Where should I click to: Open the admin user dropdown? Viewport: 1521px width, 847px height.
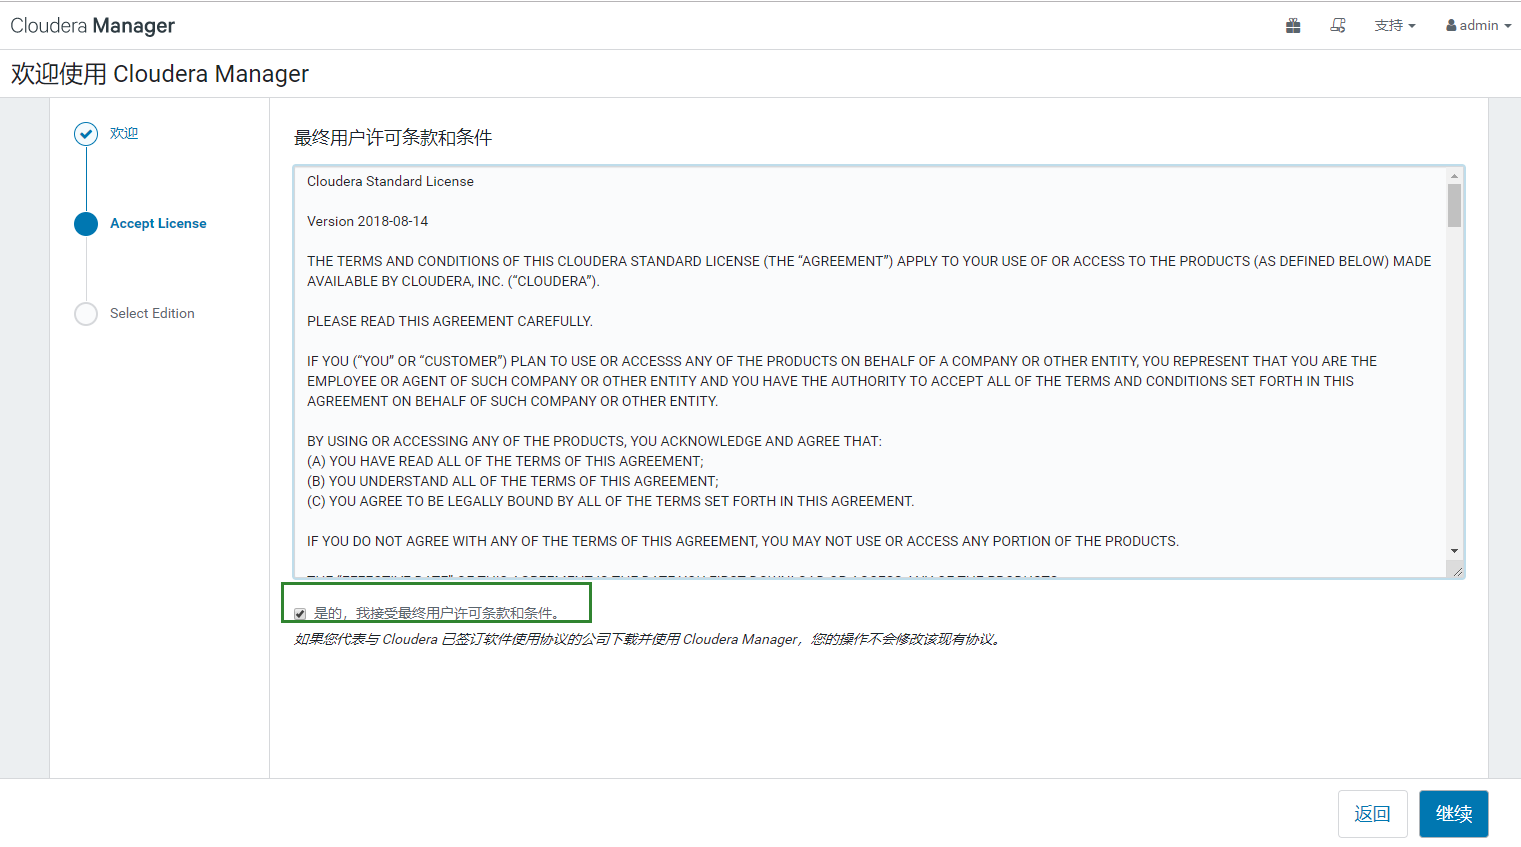click(1479, 26)
